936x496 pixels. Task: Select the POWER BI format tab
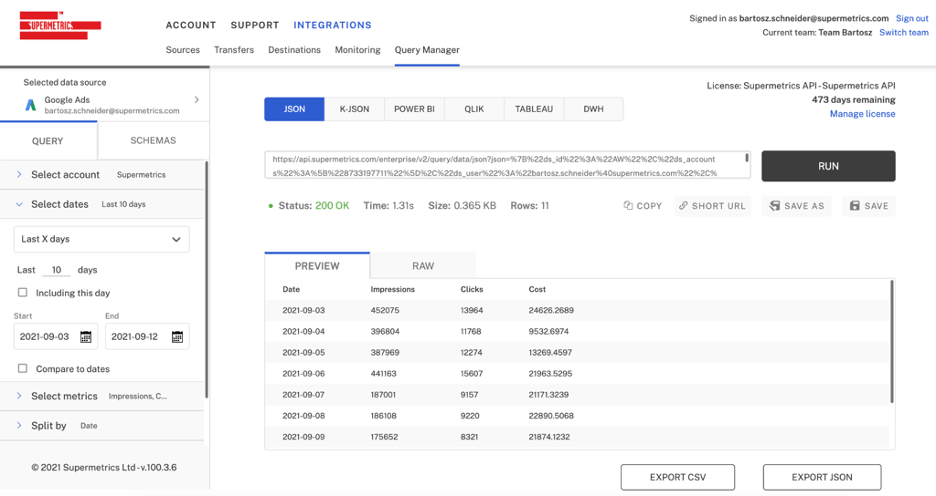click(414, 109)
